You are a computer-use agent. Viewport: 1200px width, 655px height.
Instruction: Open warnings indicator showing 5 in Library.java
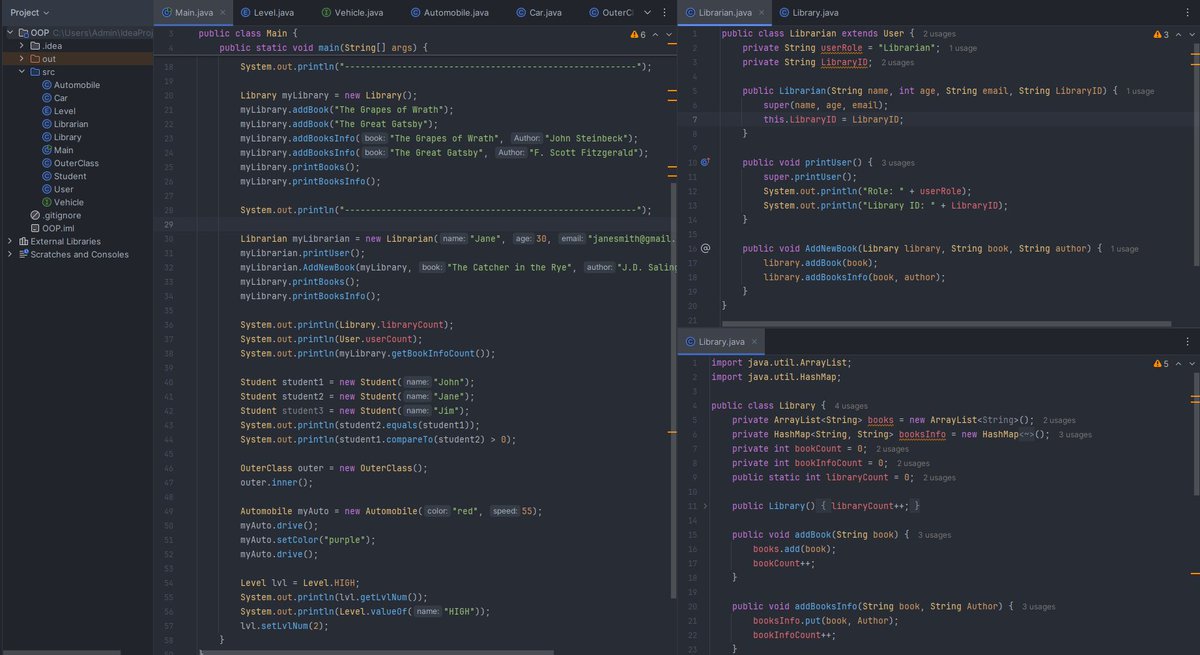1161,363
